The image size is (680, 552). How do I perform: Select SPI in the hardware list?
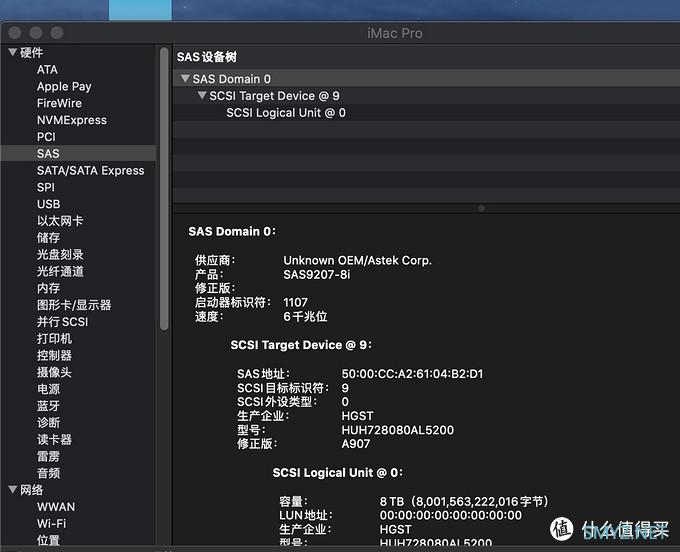[46, 187]
